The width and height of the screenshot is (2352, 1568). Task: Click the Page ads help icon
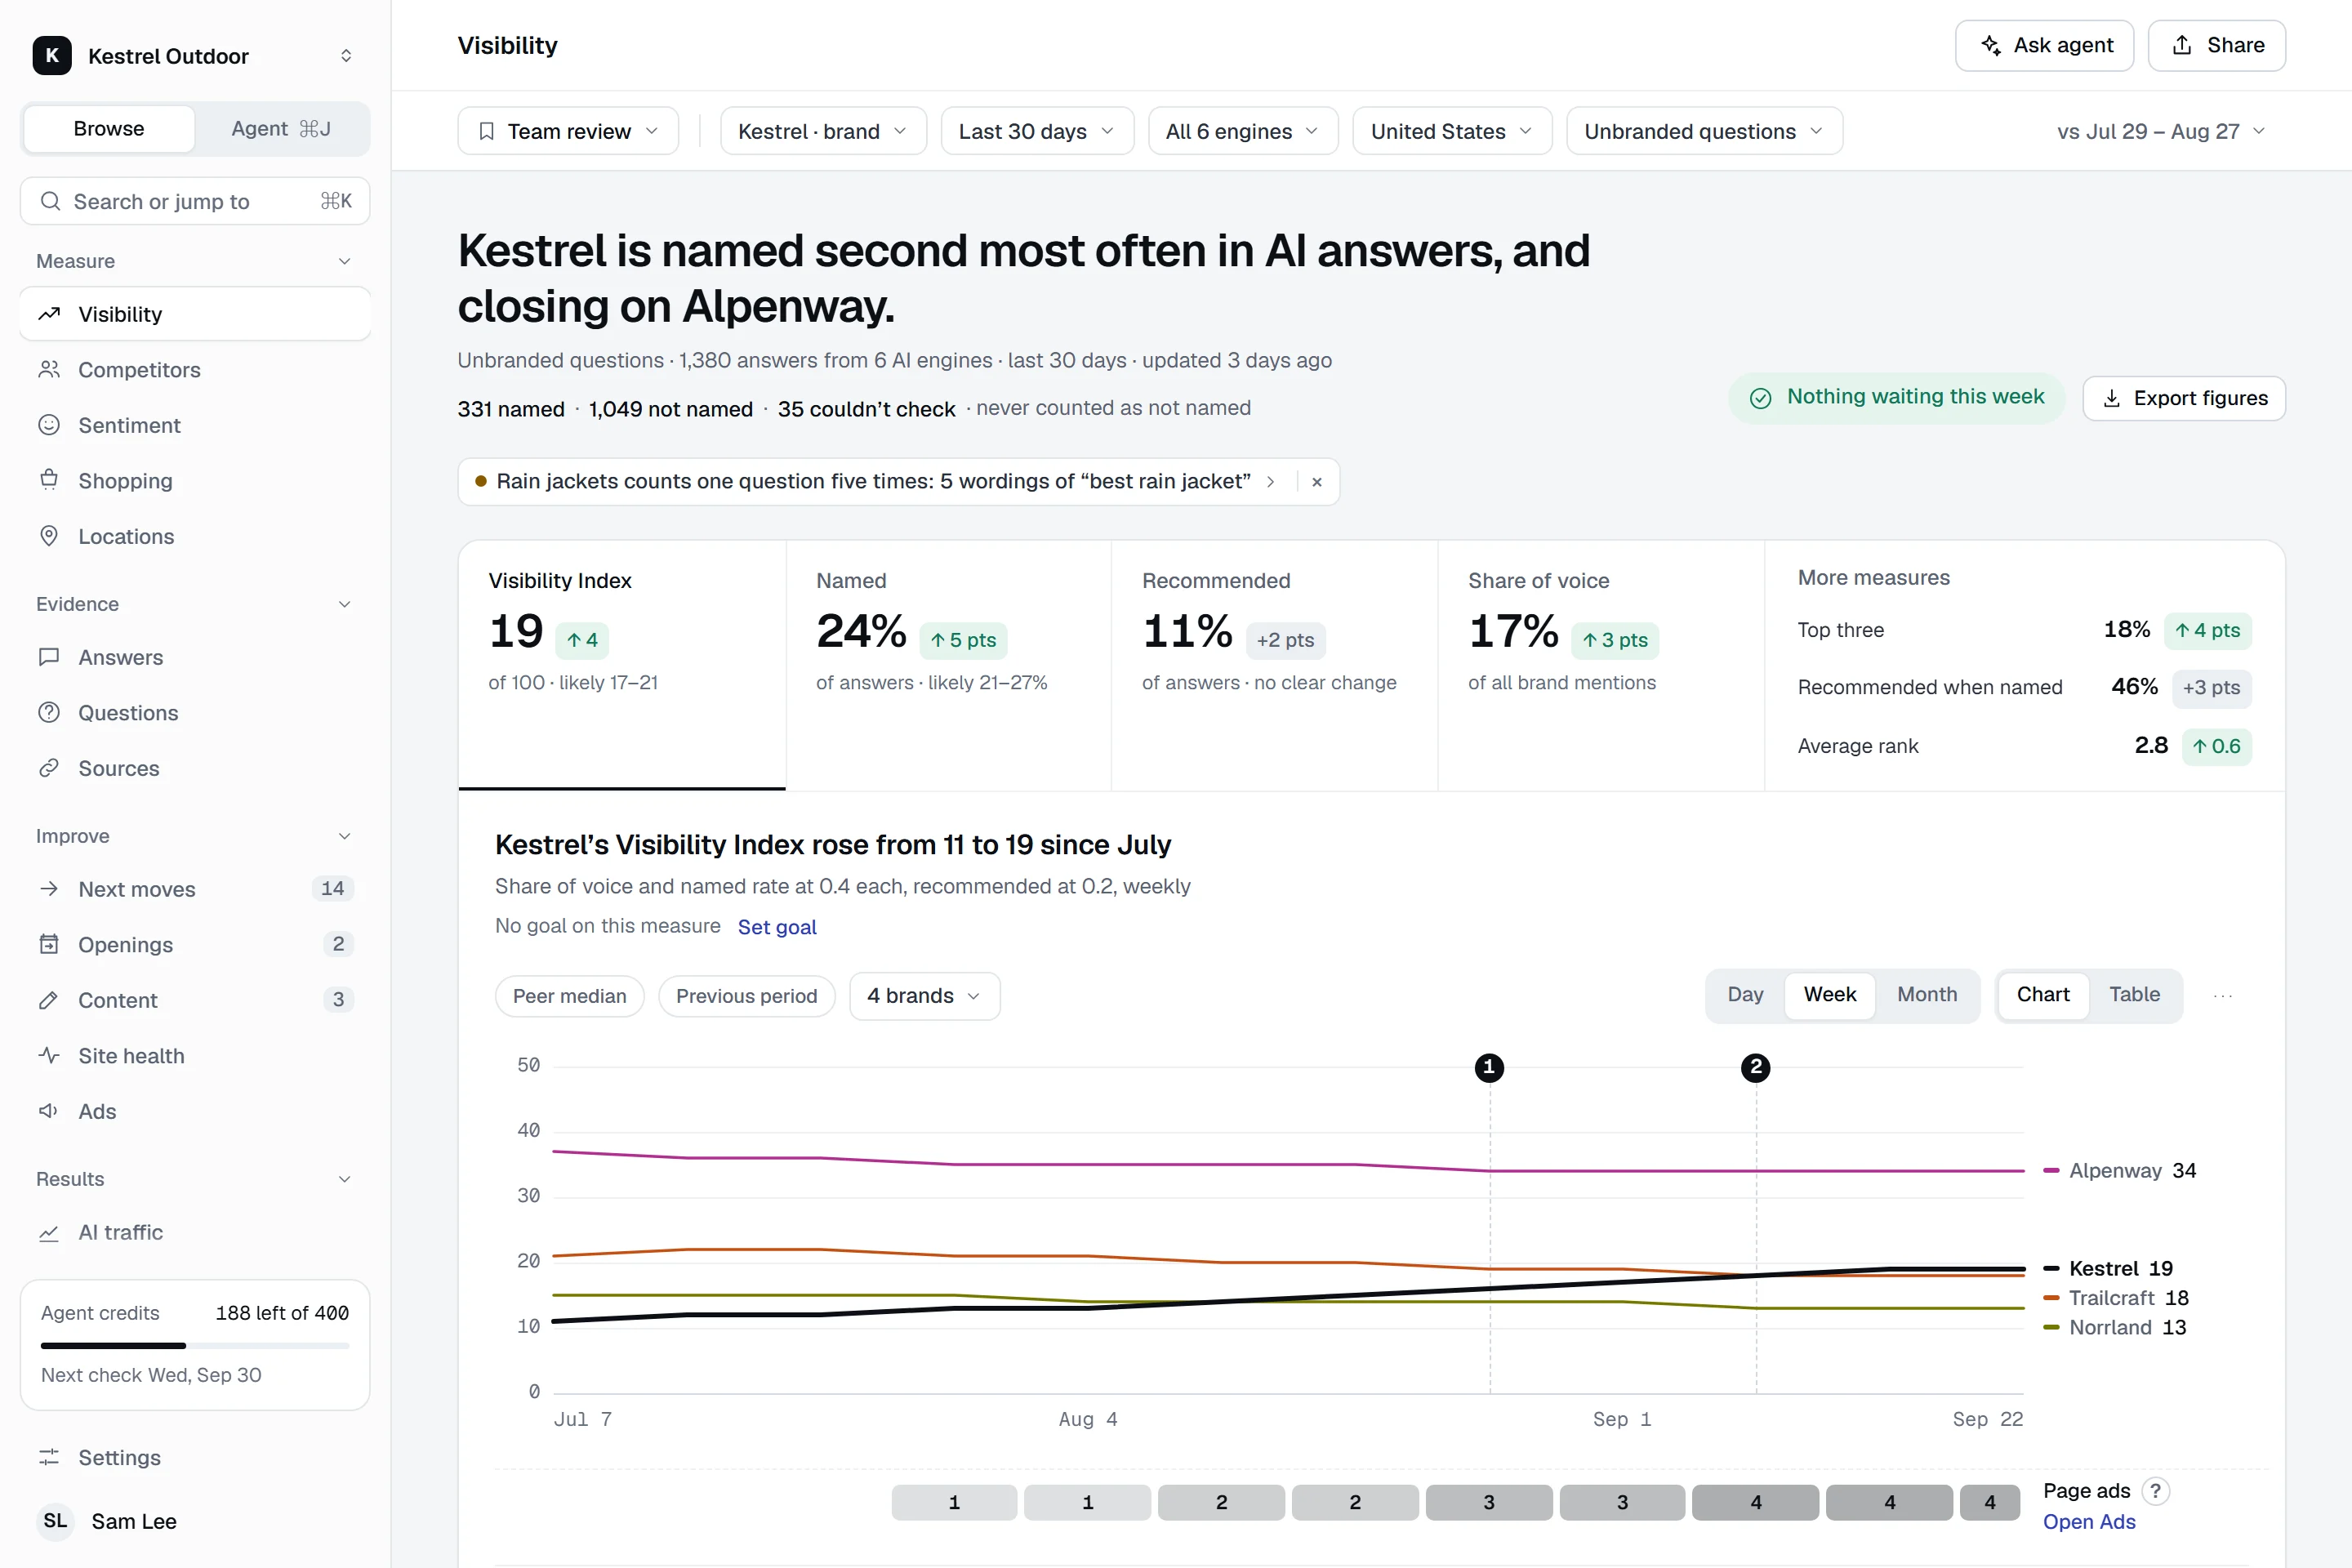2155,1491
